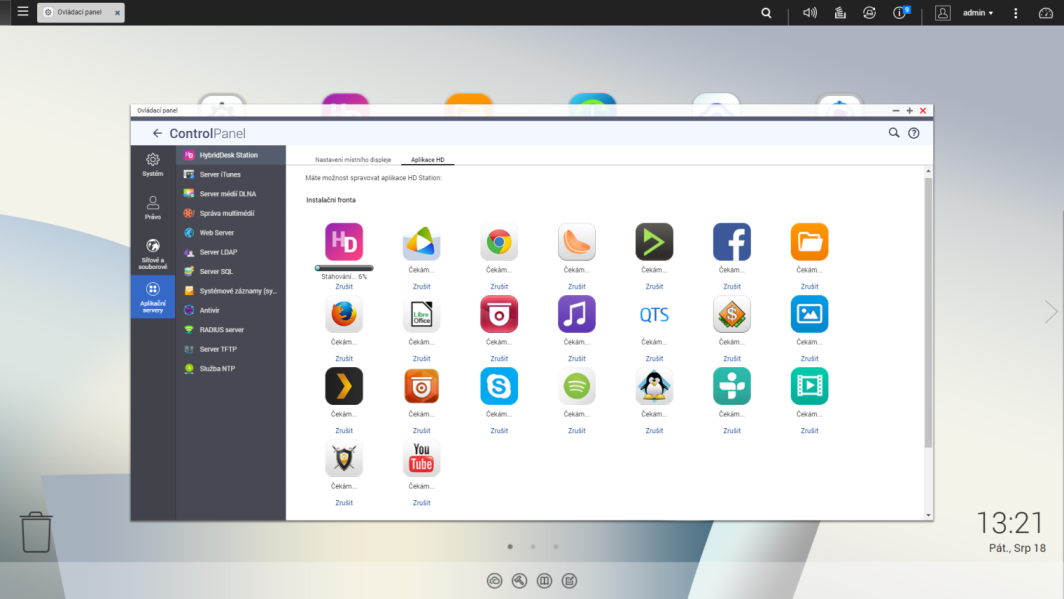
Task: Click the orange File Station folder icon
Action: tap(810, 241)
